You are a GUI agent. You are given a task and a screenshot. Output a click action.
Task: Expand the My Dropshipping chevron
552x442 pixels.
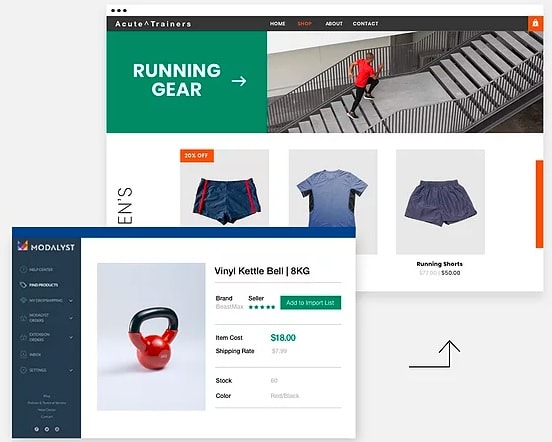(x=71, y=301)
